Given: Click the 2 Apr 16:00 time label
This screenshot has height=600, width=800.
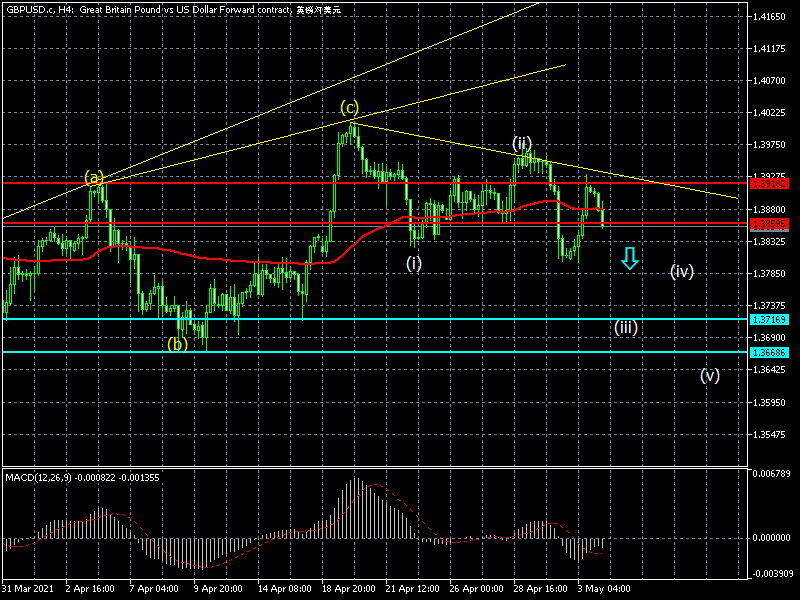Looking at the screenshot, I should coord(90,589).
